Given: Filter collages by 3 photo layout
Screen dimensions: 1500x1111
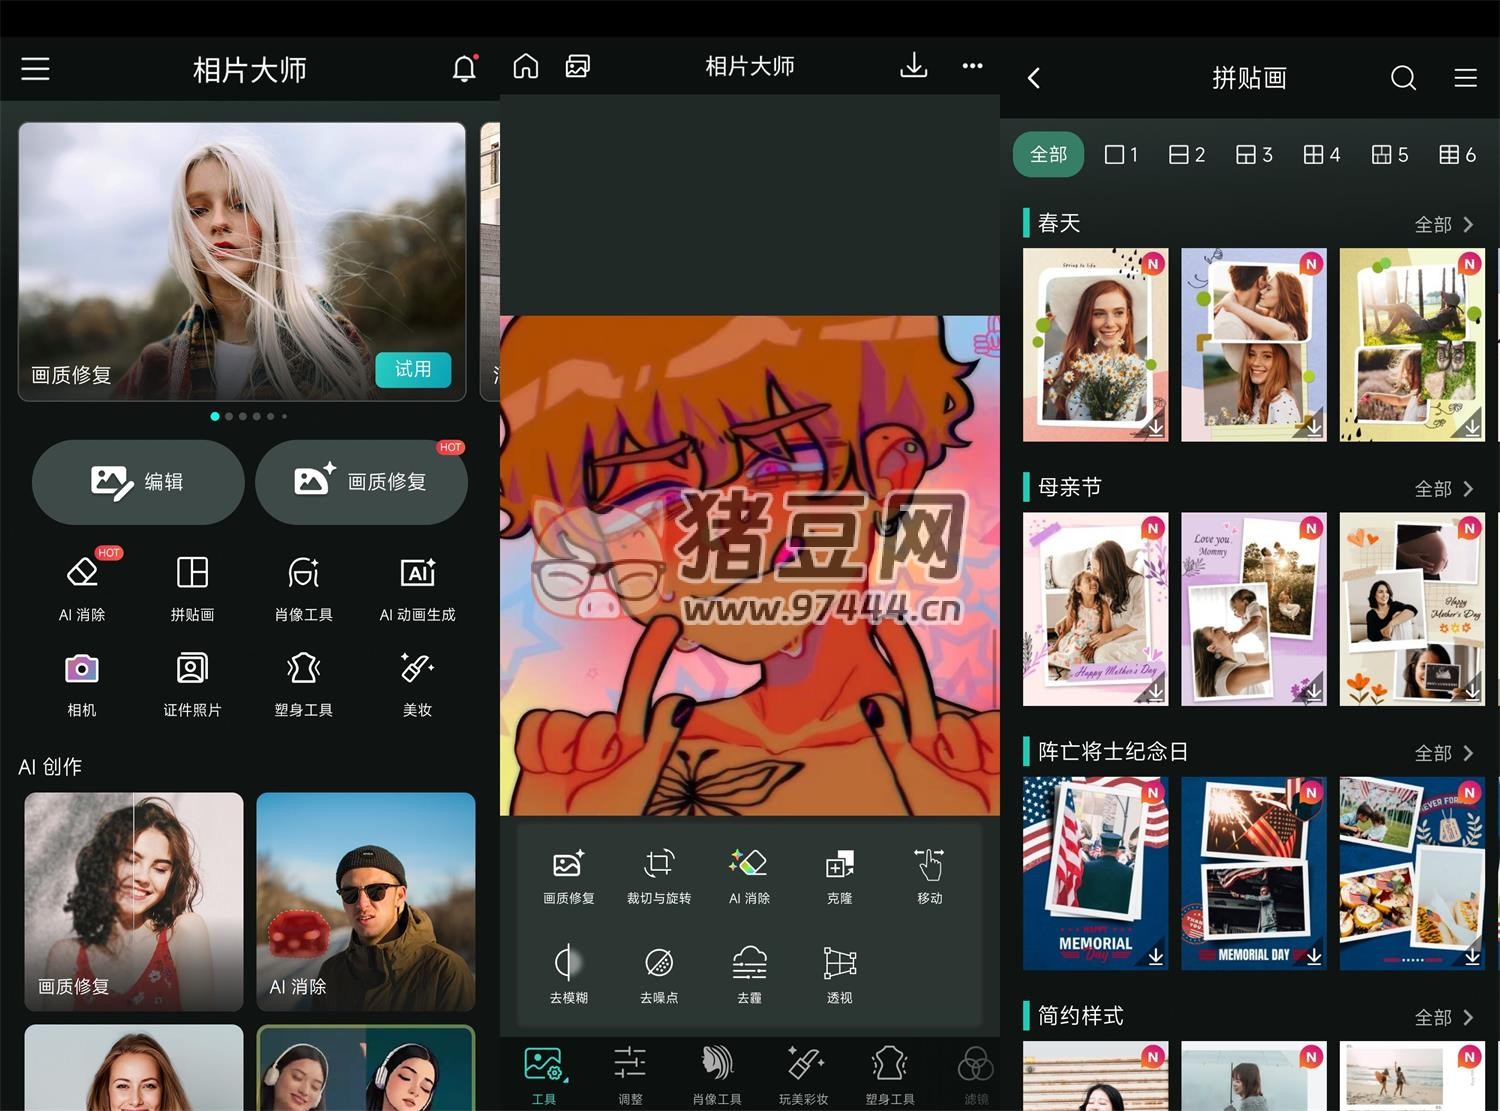Looking at the screenshot, I should 1254,155.
